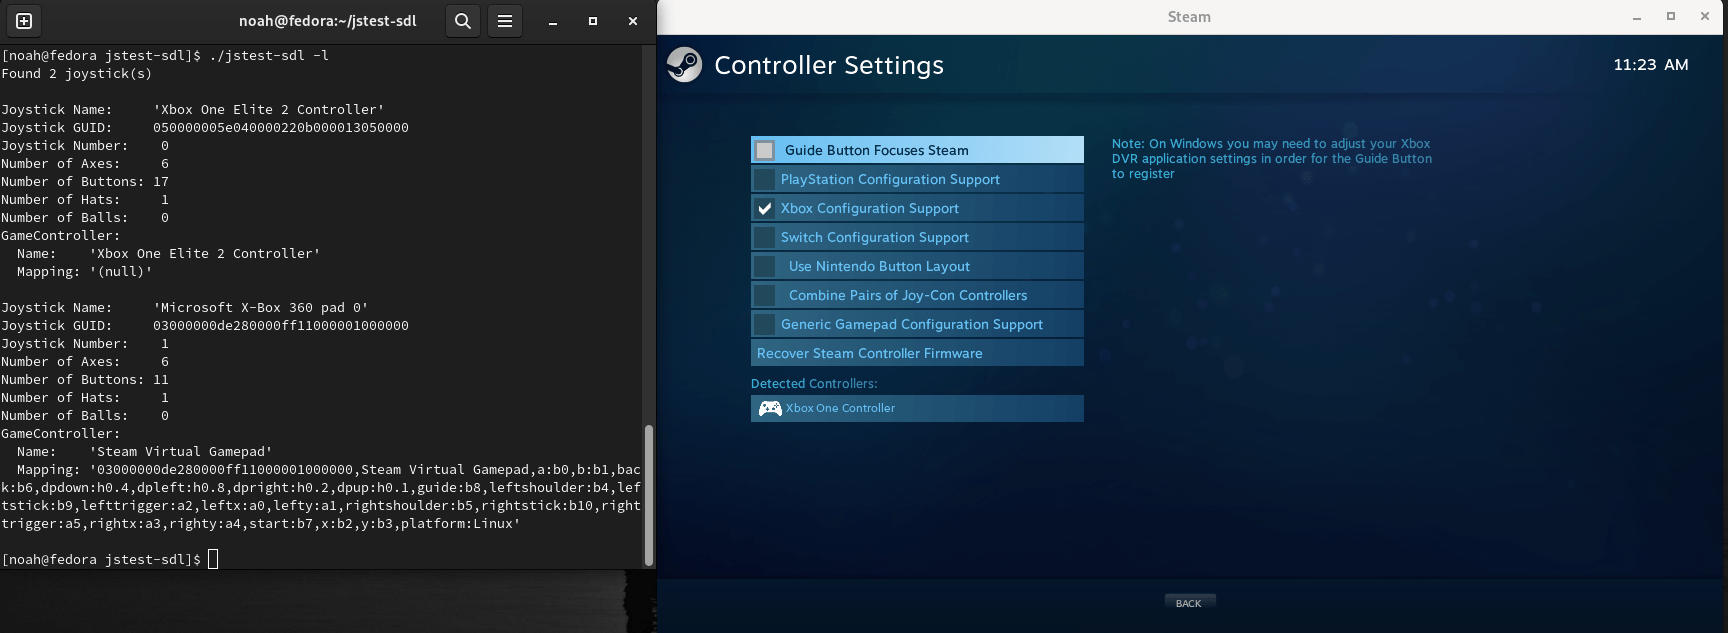1728x633 pixels.
Task: Maximize the terminal window
Action: point(592,21)
